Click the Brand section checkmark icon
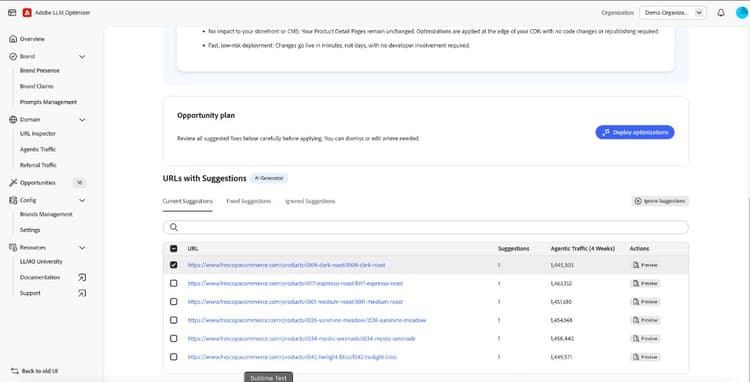The height and width of the screenshot is (382, 750). pyautogui.click(x=13, y=56)
